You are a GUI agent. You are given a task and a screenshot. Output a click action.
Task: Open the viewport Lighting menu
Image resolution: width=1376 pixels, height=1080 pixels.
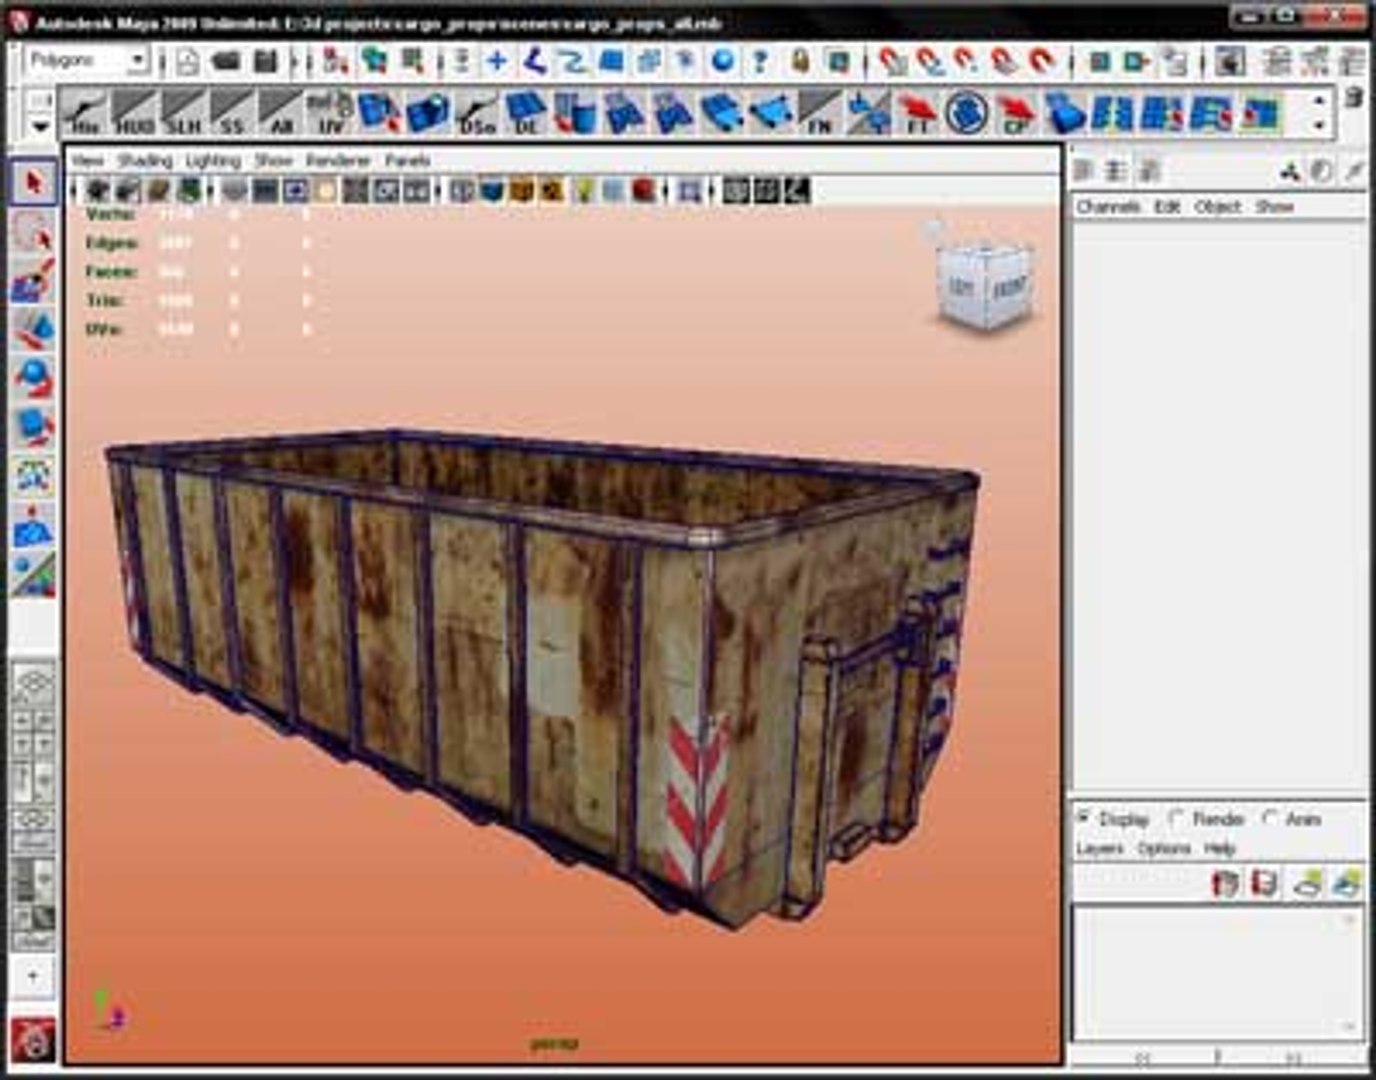tap(213, 160)
